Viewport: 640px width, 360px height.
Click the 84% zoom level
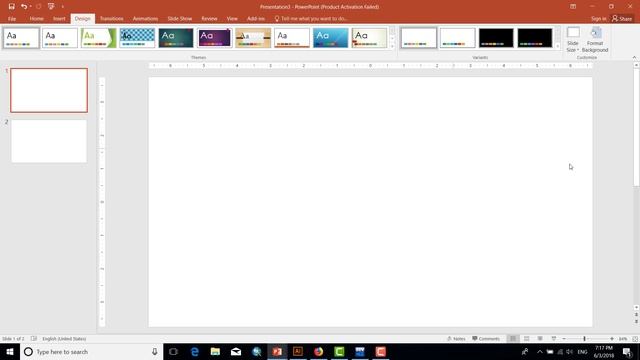[x=623, y=339]
